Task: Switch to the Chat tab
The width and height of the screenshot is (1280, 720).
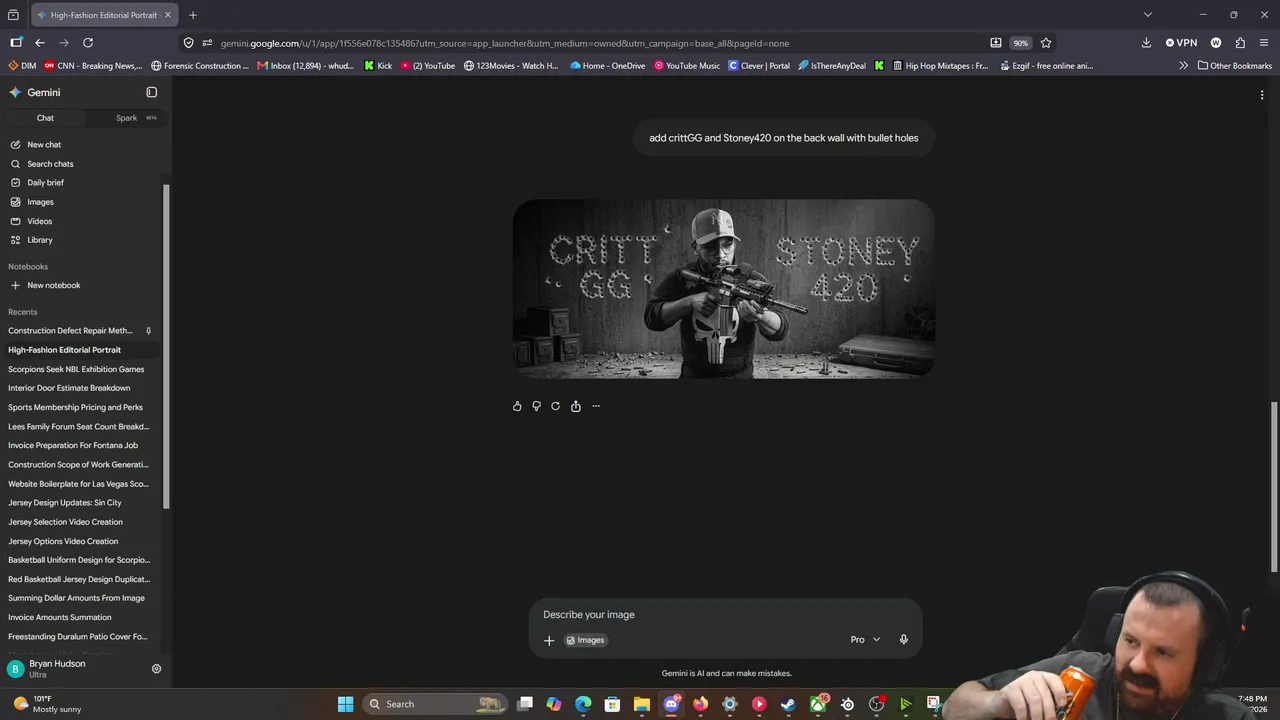Action: pyautogui.click(x=45, y=118)
